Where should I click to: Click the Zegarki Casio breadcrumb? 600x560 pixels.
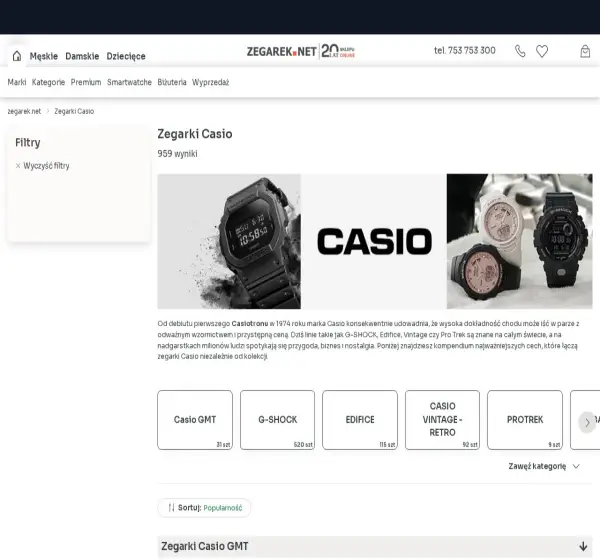[x=74, y=111]
